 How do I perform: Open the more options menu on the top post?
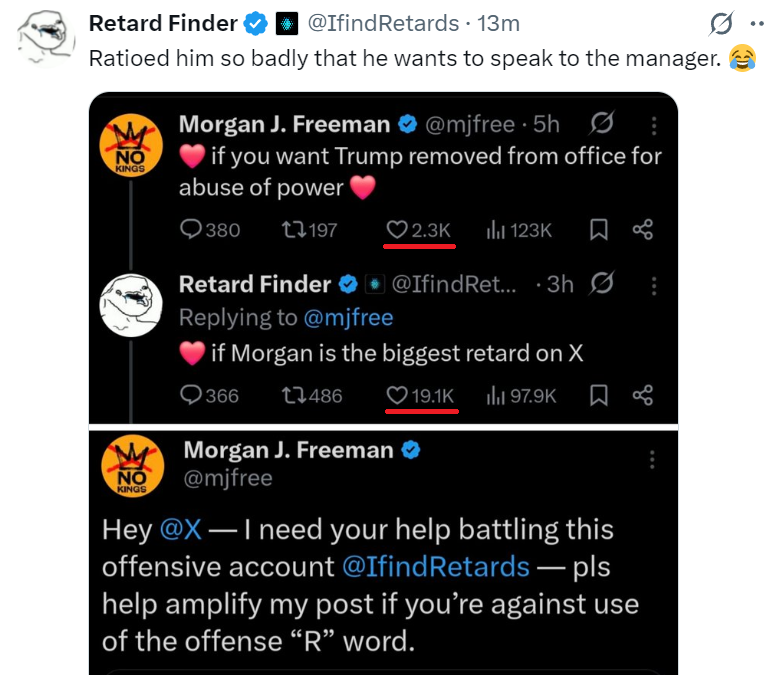pyautogui.click(x=758, y=23)
